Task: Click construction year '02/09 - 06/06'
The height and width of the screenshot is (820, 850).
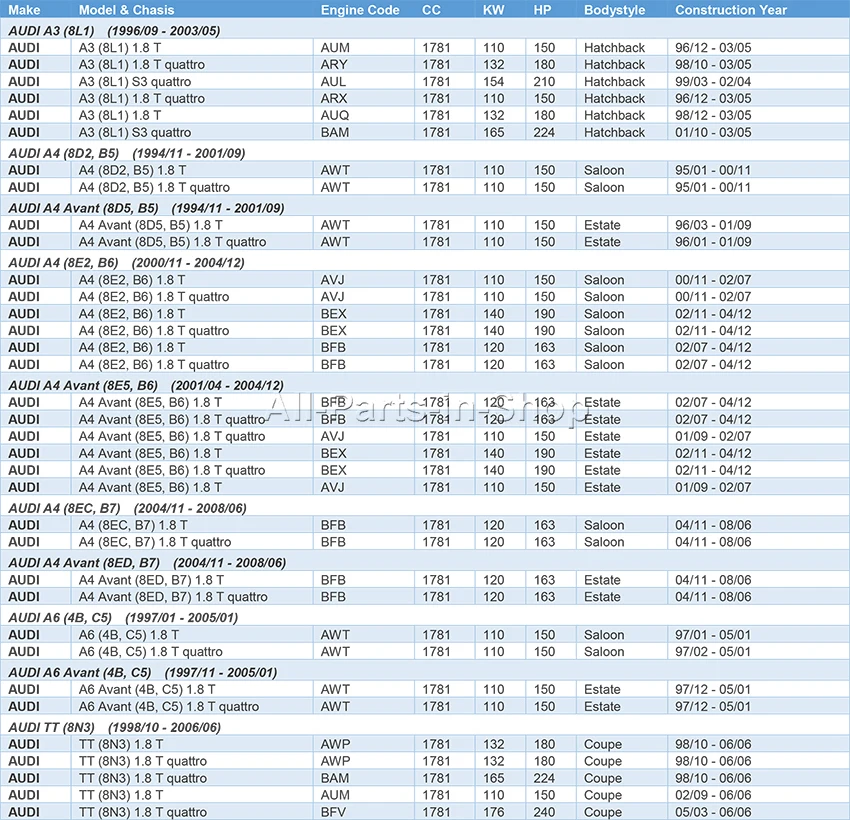Action: click(x=713, y=795)
